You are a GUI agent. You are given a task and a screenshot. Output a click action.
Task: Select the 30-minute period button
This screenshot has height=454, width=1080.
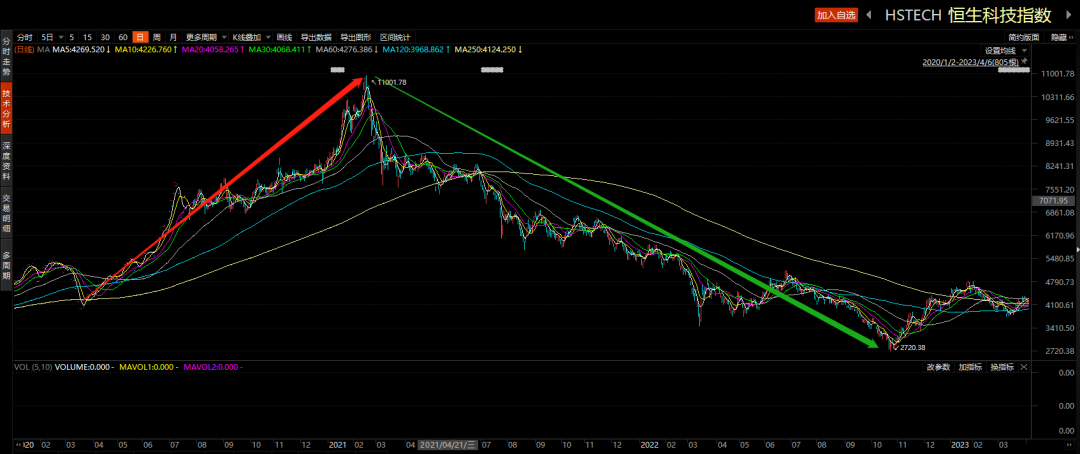point(105,37)
